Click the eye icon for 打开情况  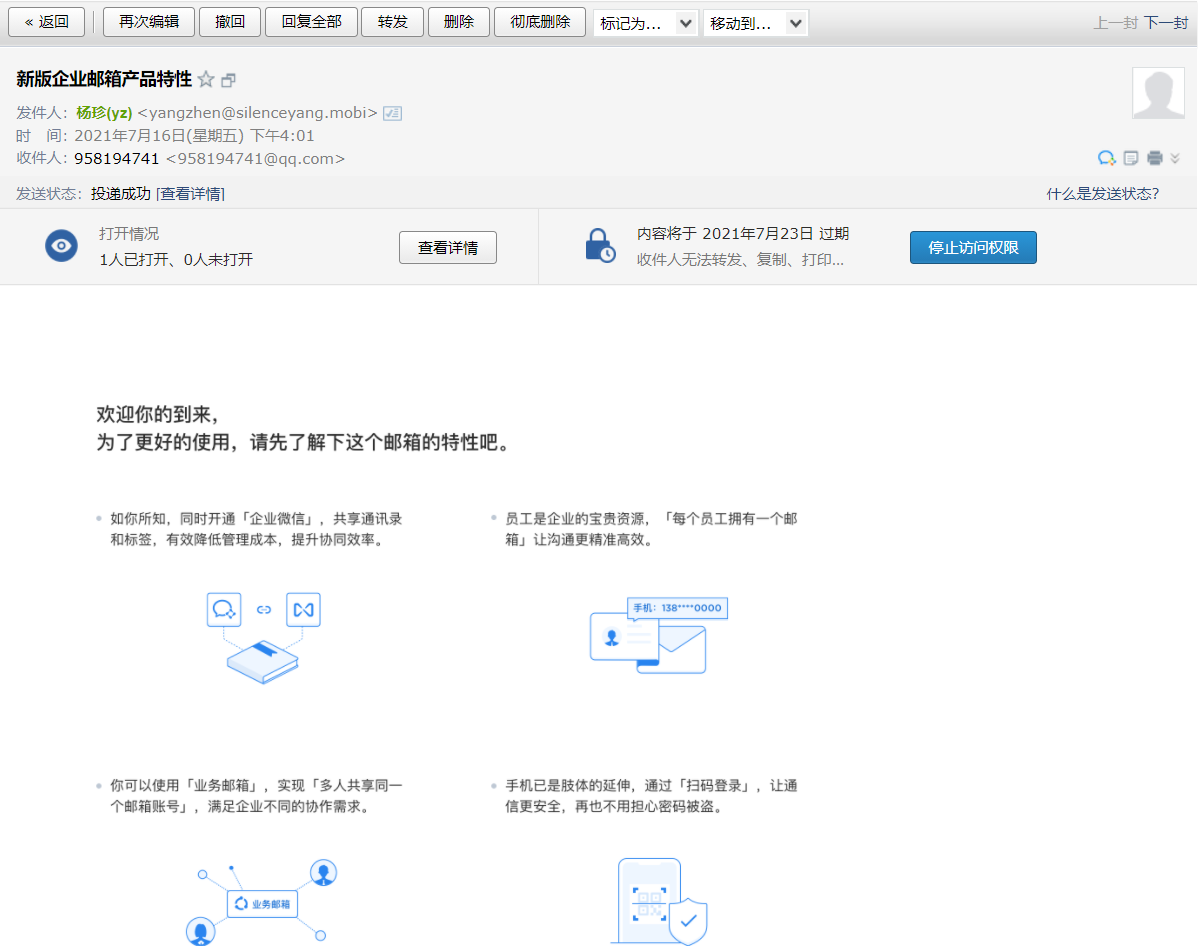point(61,246)
